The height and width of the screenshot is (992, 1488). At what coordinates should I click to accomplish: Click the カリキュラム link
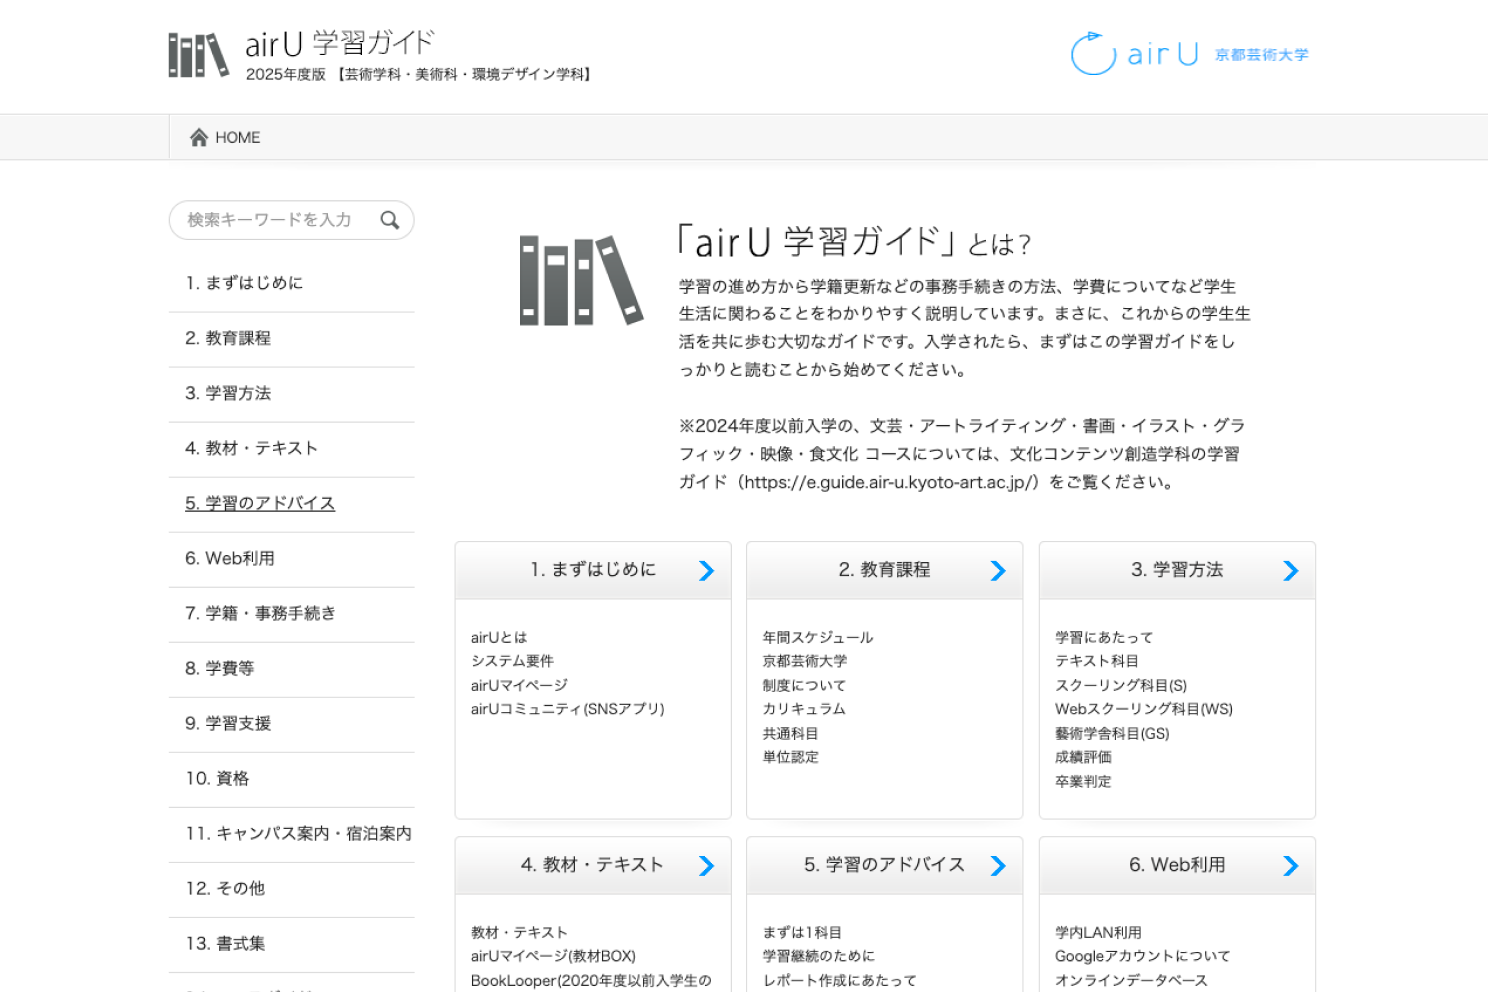coord(805,709)
